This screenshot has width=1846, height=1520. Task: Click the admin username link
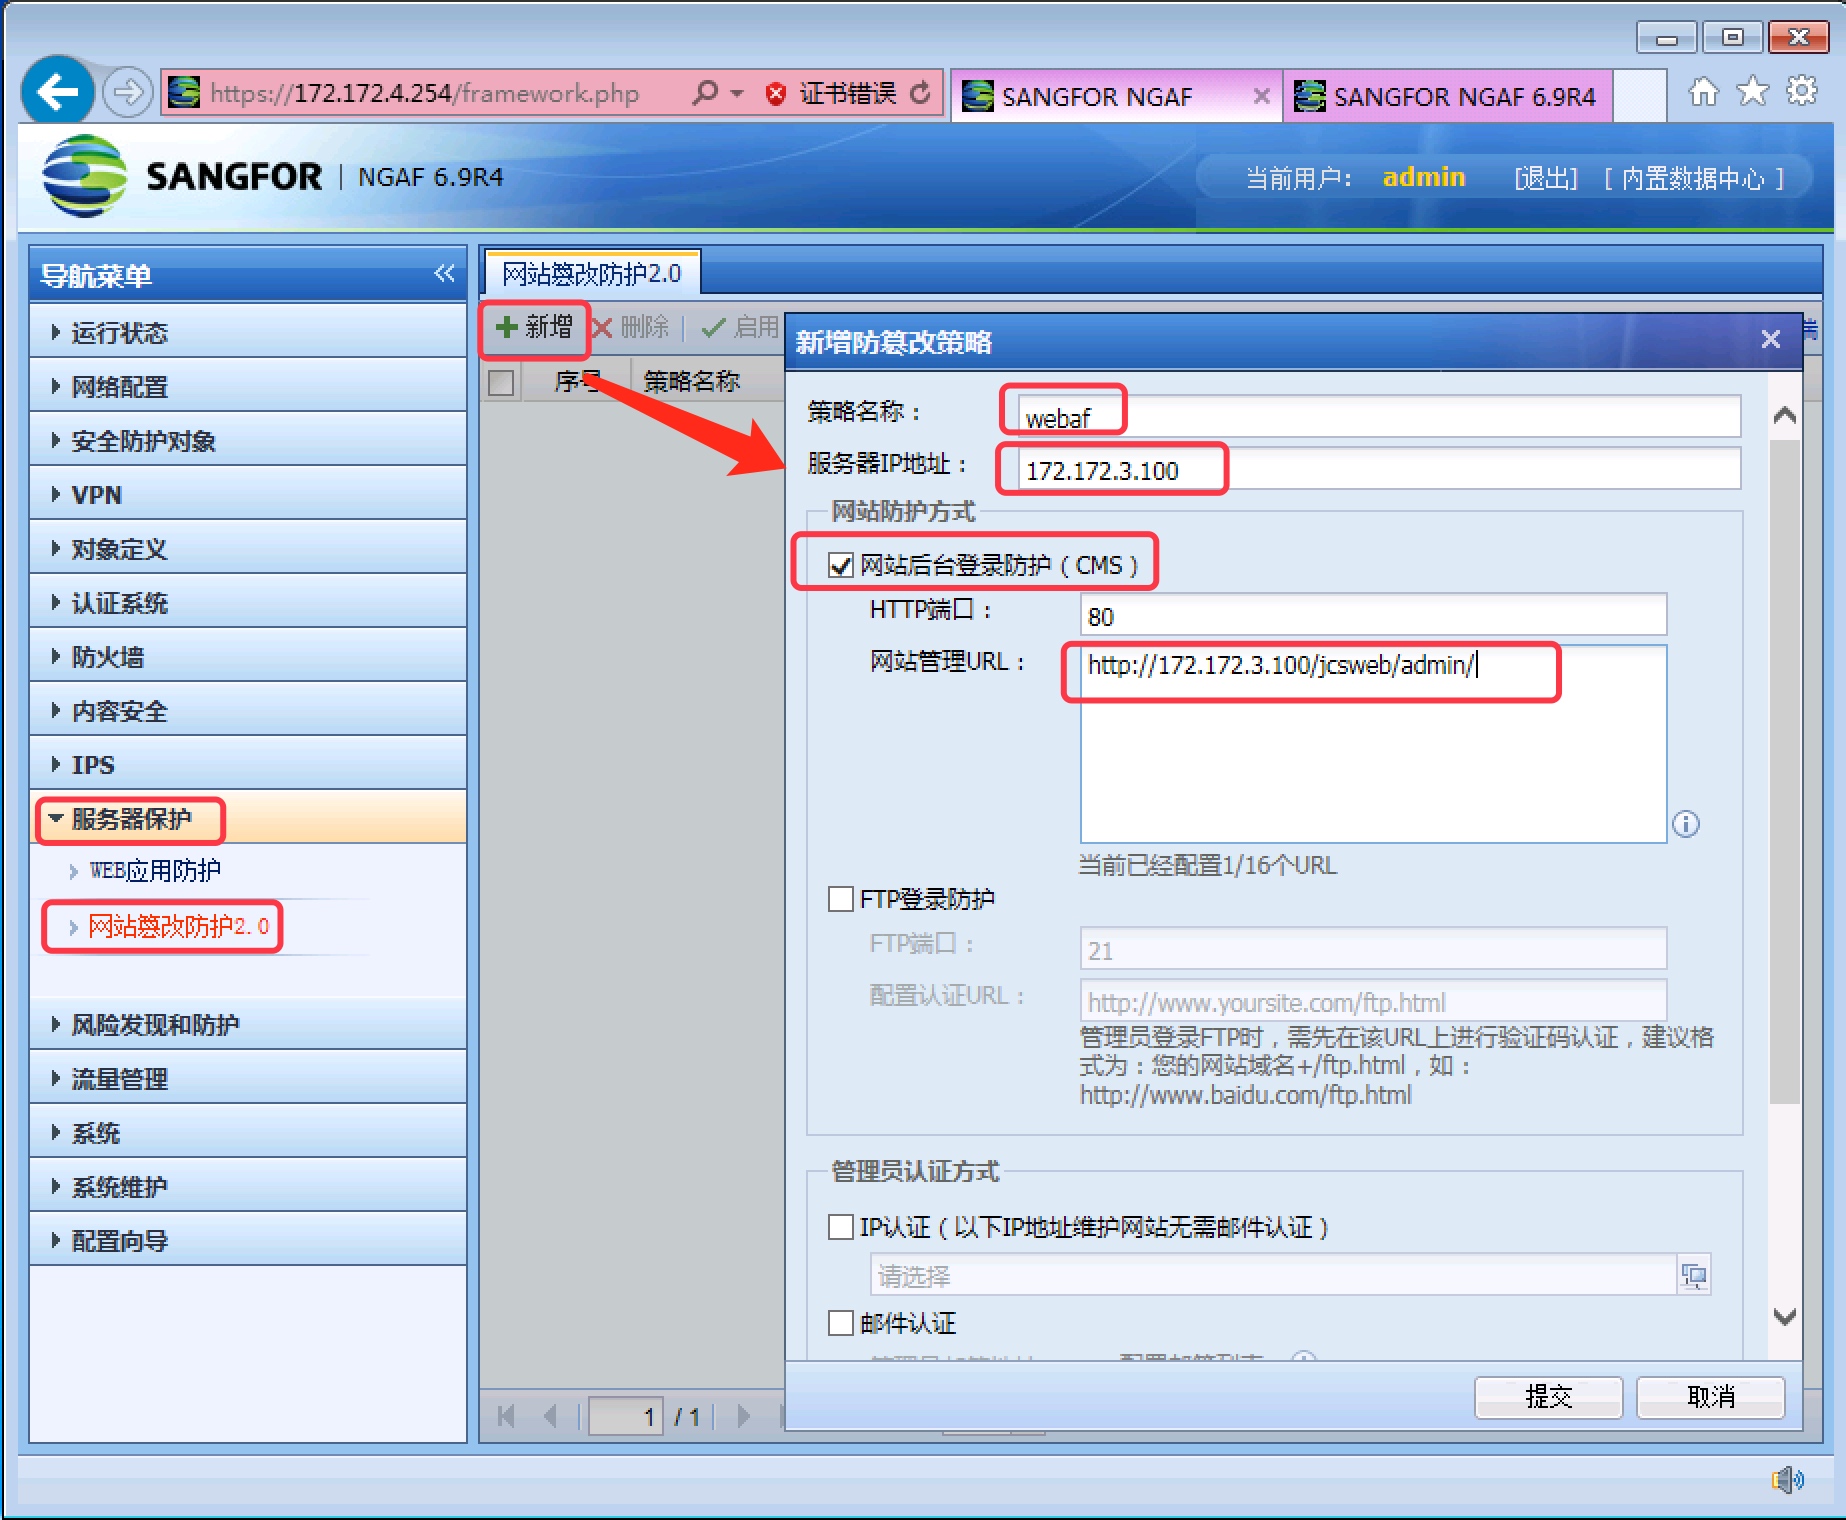[1423, 177]
